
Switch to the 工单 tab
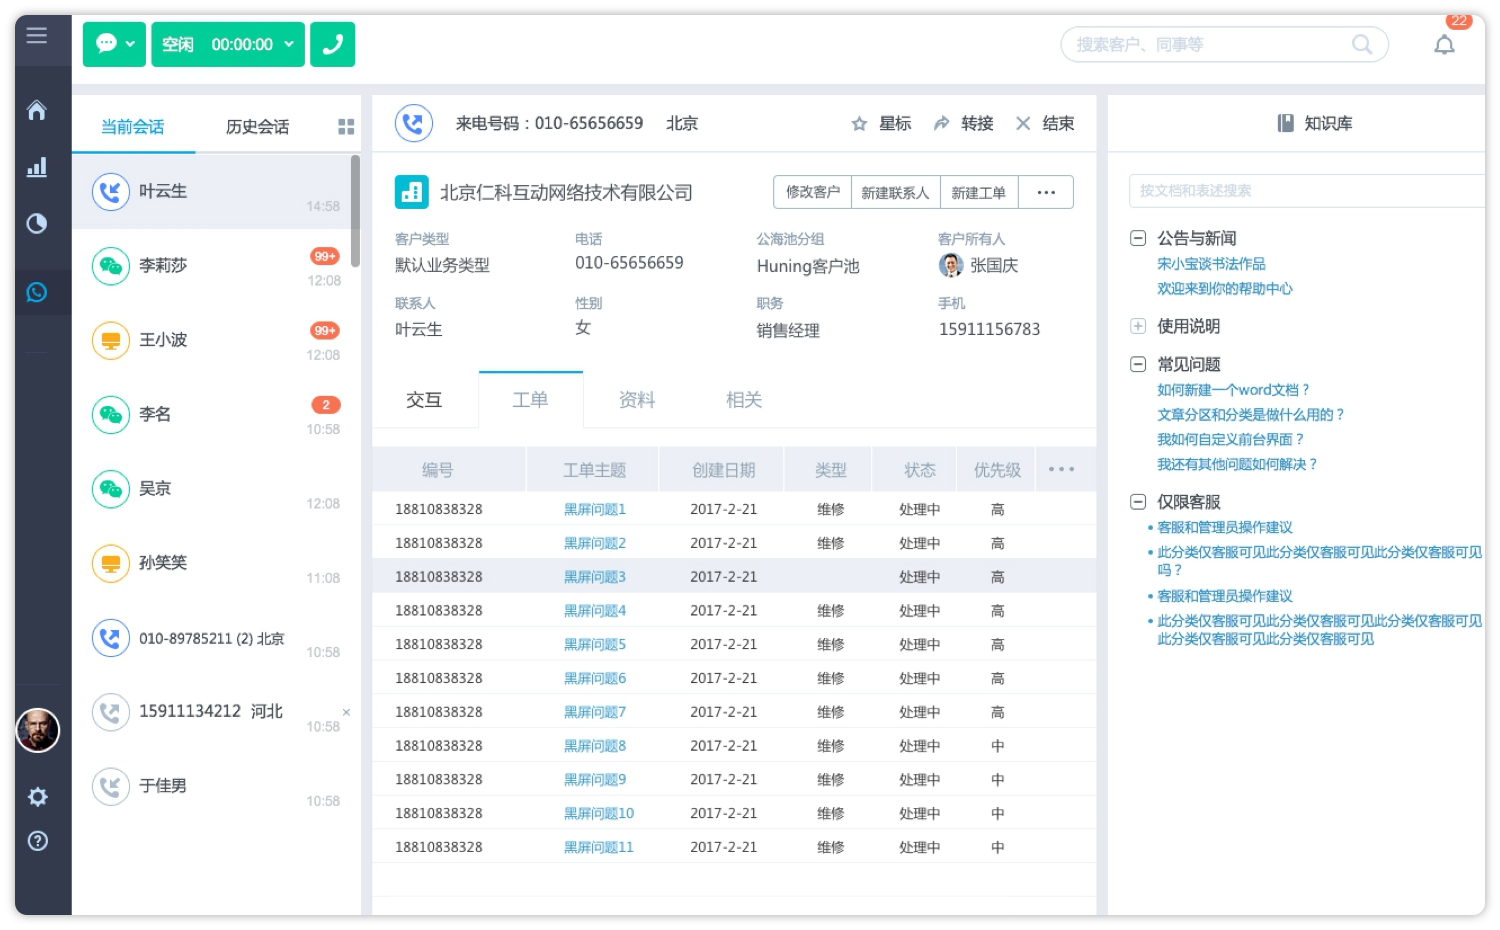[530, 400]
